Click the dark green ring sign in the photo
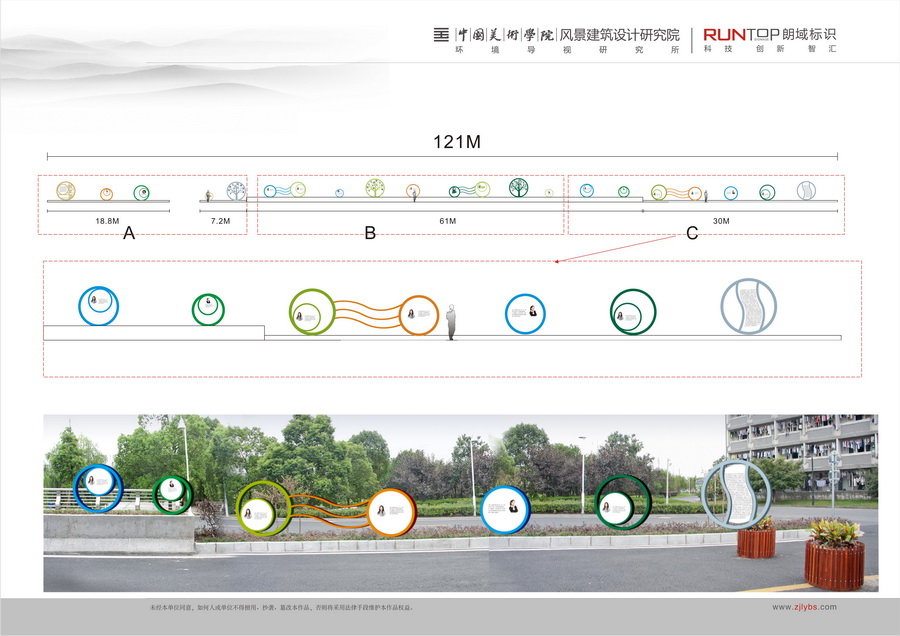Viewport: 900px width, 636px height. [x=623, y=502]
